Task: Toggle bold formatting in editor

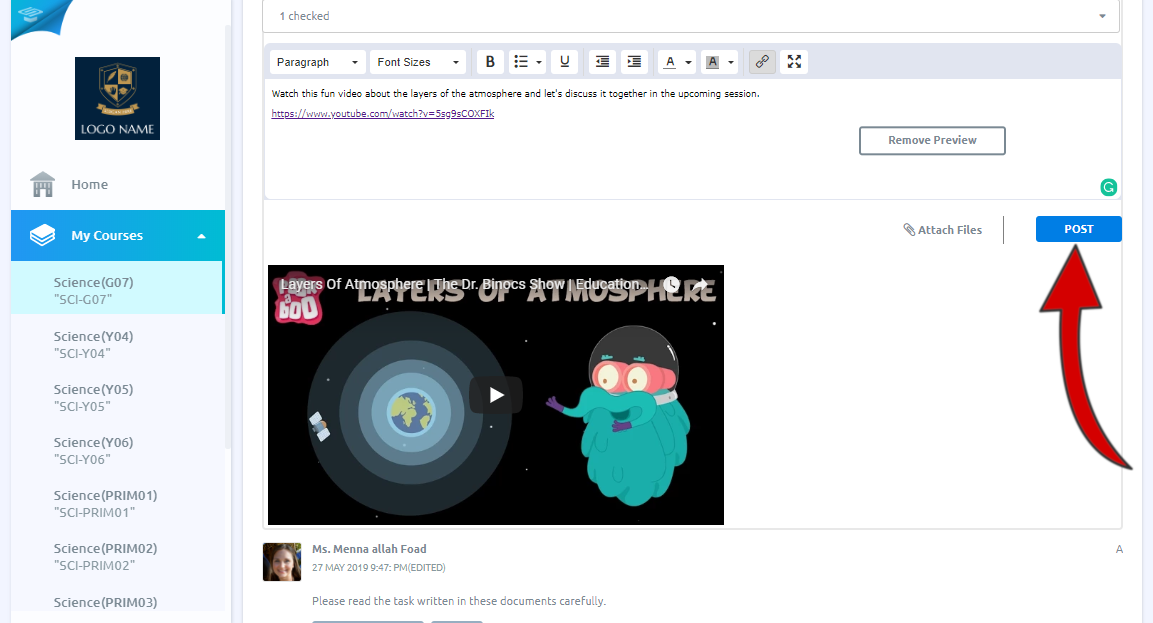Action: (490, 62)
